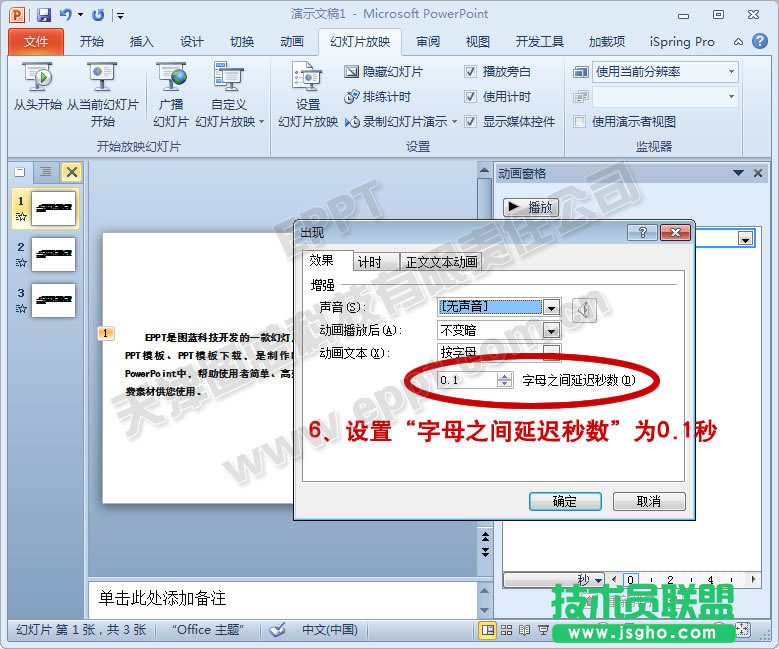This screenshot has width=779, height=649.
Task: Expand the 声音 dropdown in the dialog
Action: (x=550, y=308)
